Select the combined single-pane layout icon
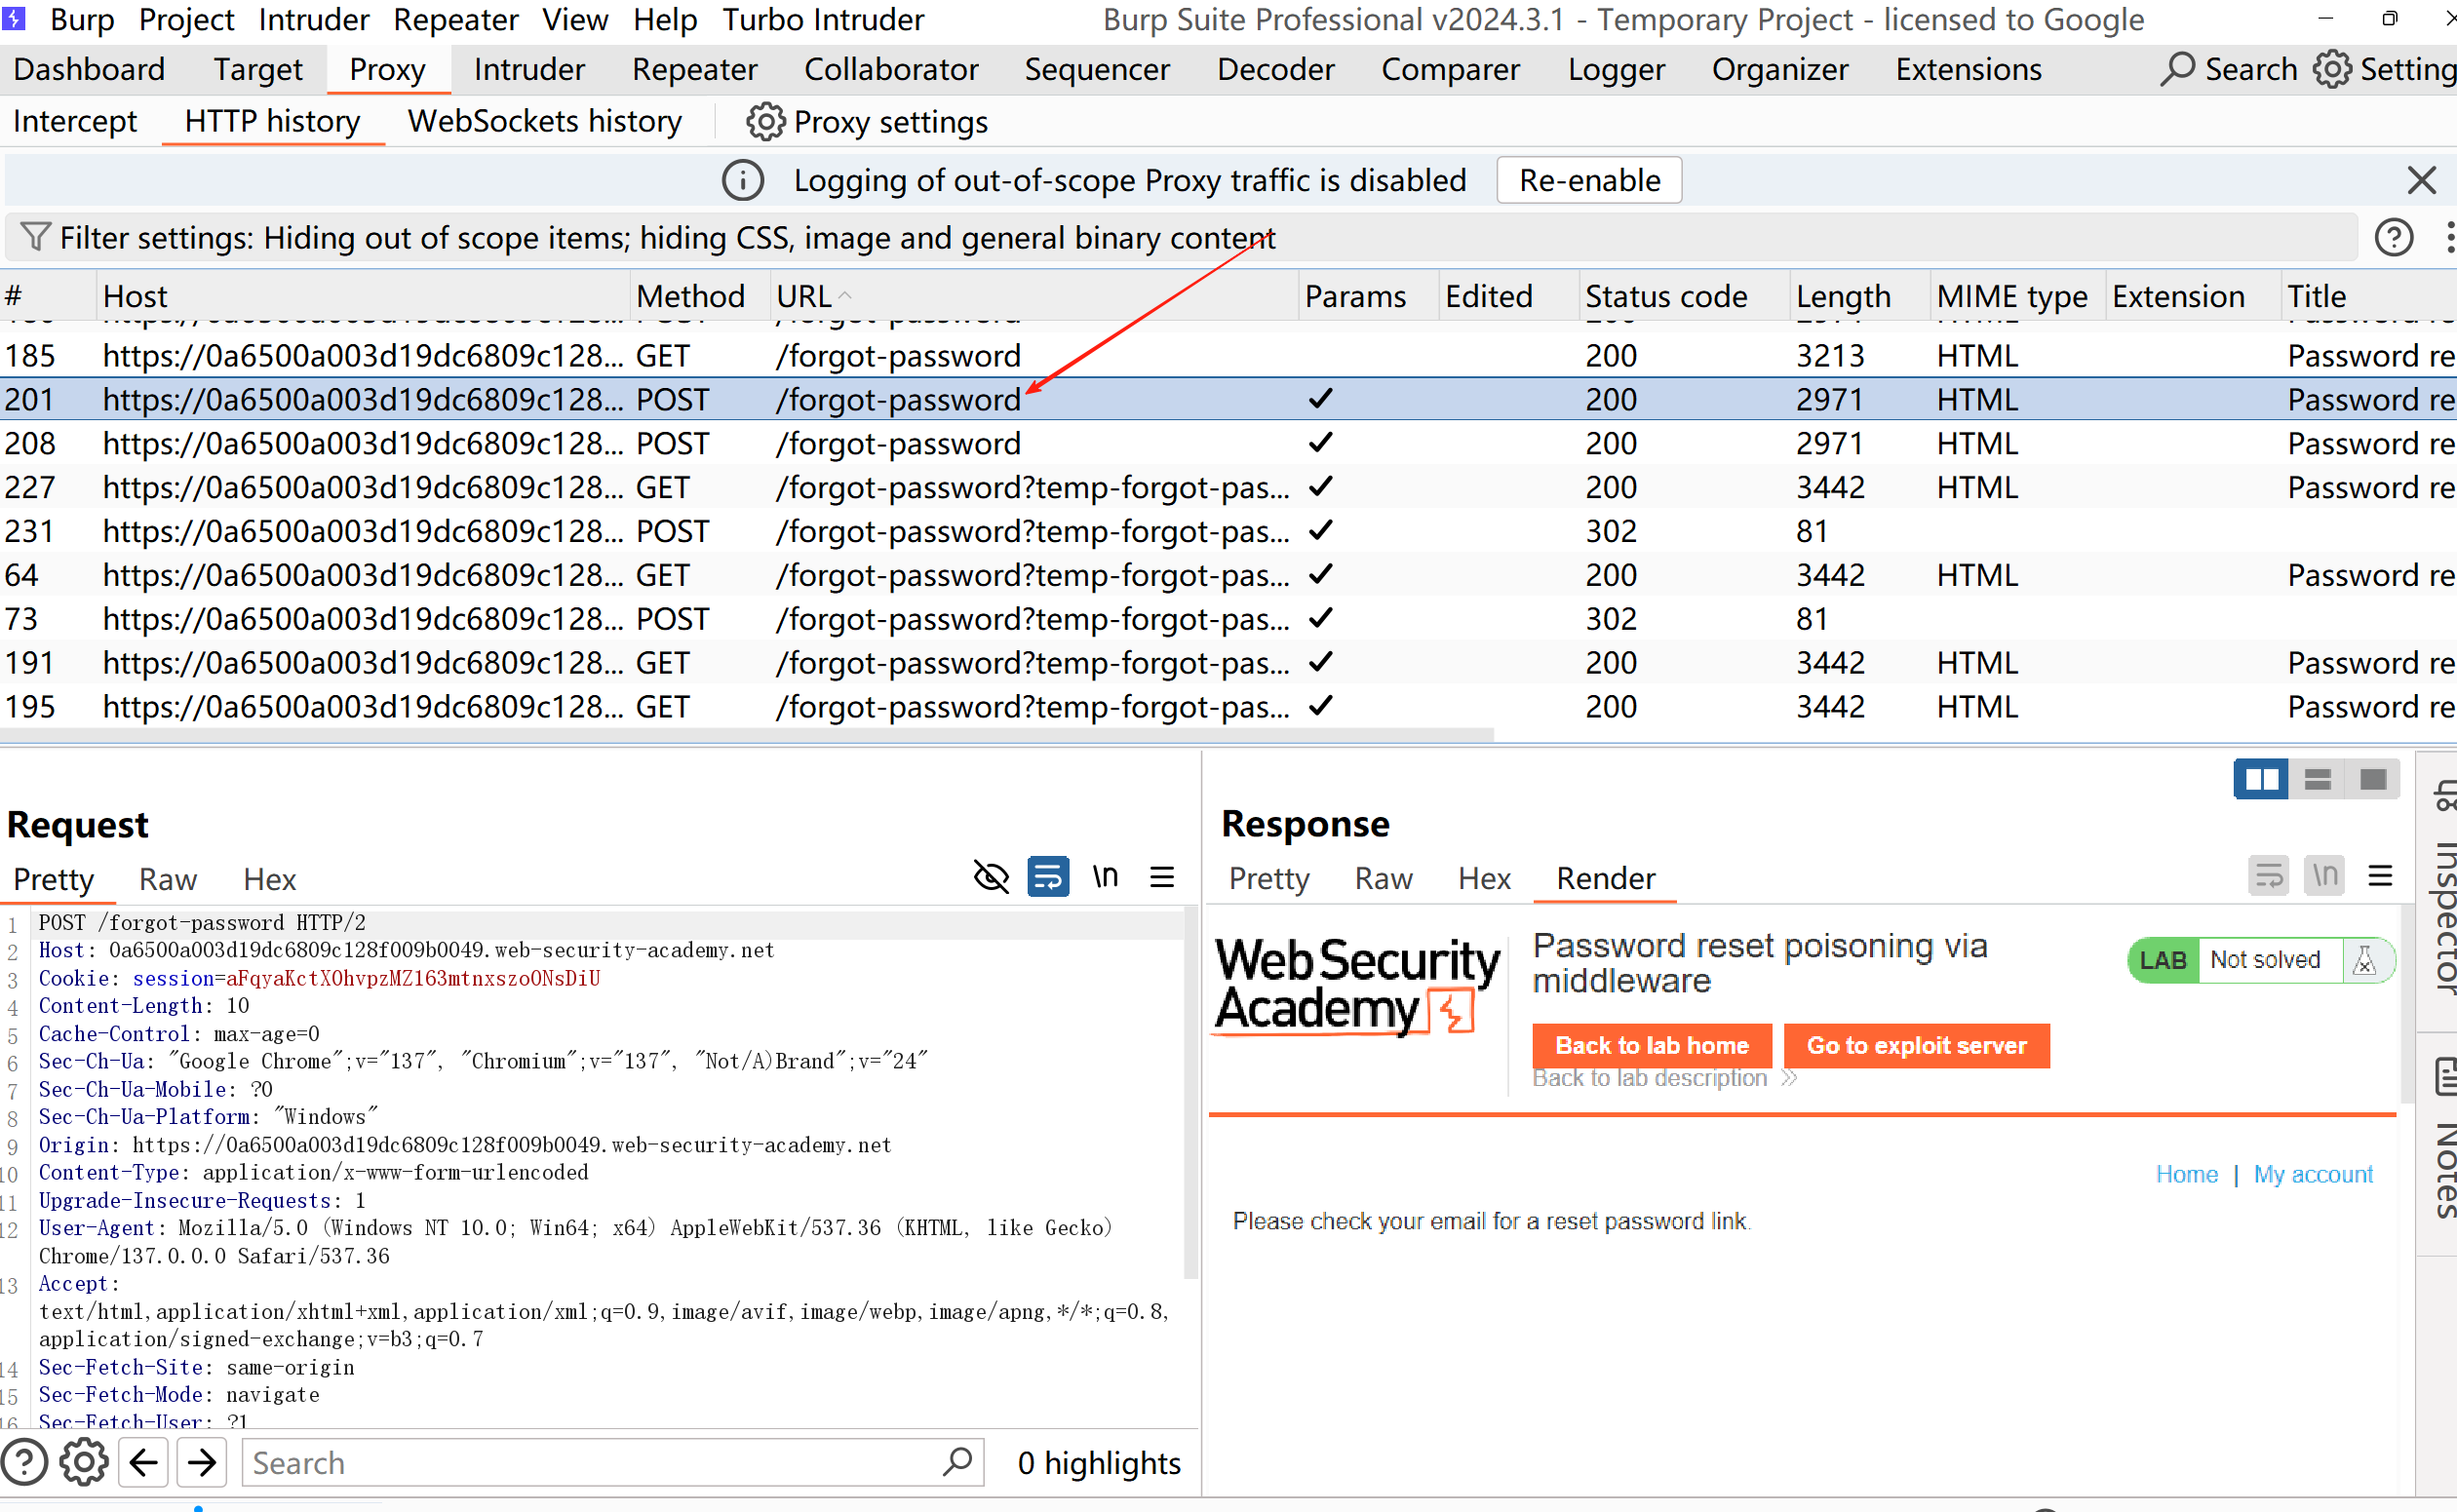The image size is (2457, 1512). [x=2372, y=779]
